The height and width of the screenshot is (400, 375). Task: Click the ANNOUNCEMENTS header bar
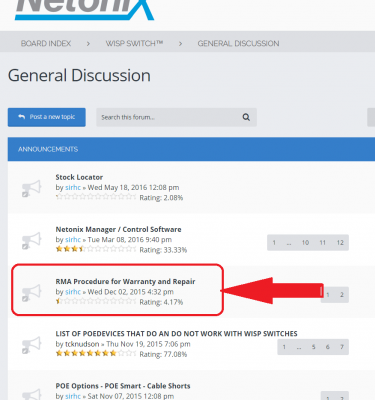click(x=191, y=149)
